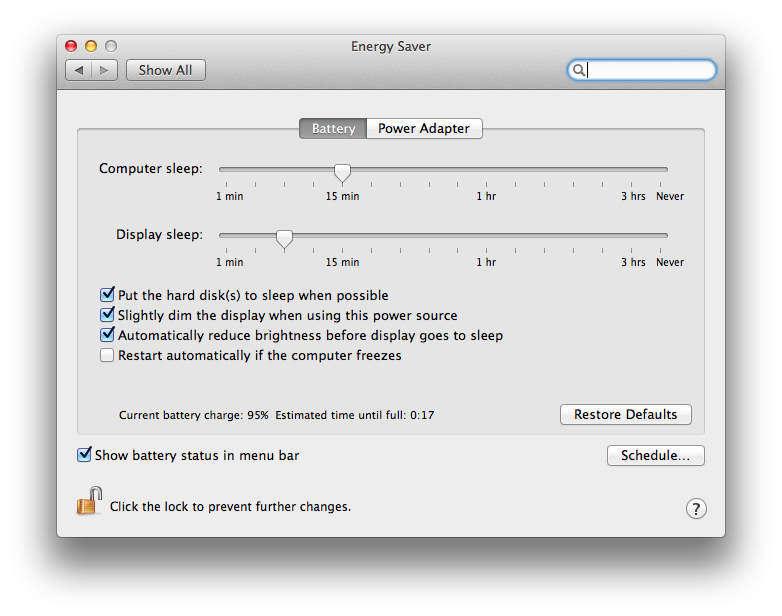Viewport: 782px width, 616px height.
Task: Switch to the Power Adapter tab
Action: coord(424,129)
